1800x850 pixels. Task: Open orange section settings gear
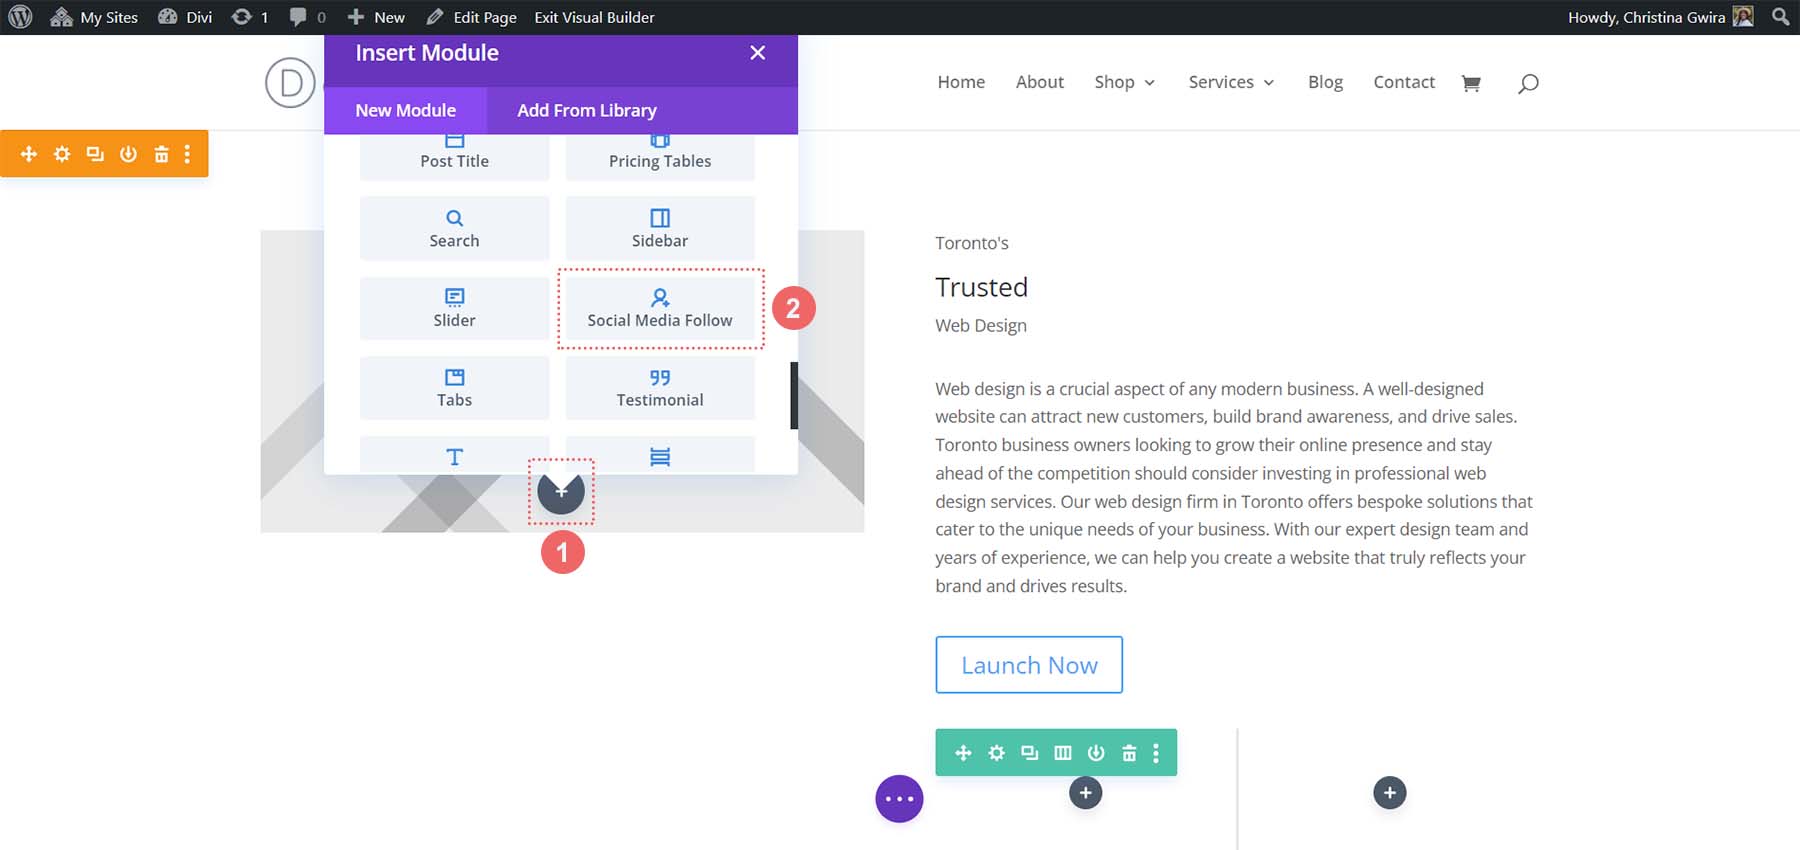62,154
